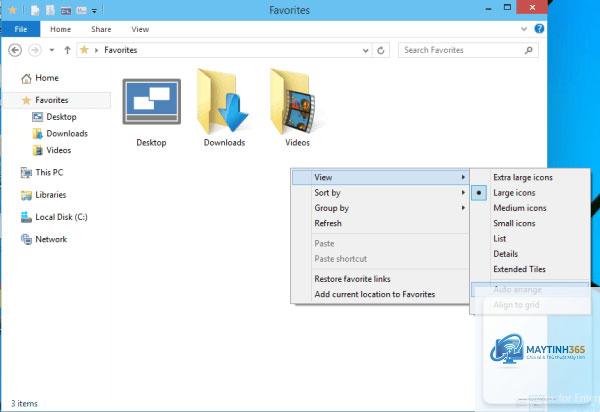The height and width of the screenshot is (412, 600).
Task: Select the Large icons view option
Action: pos(530,193)
